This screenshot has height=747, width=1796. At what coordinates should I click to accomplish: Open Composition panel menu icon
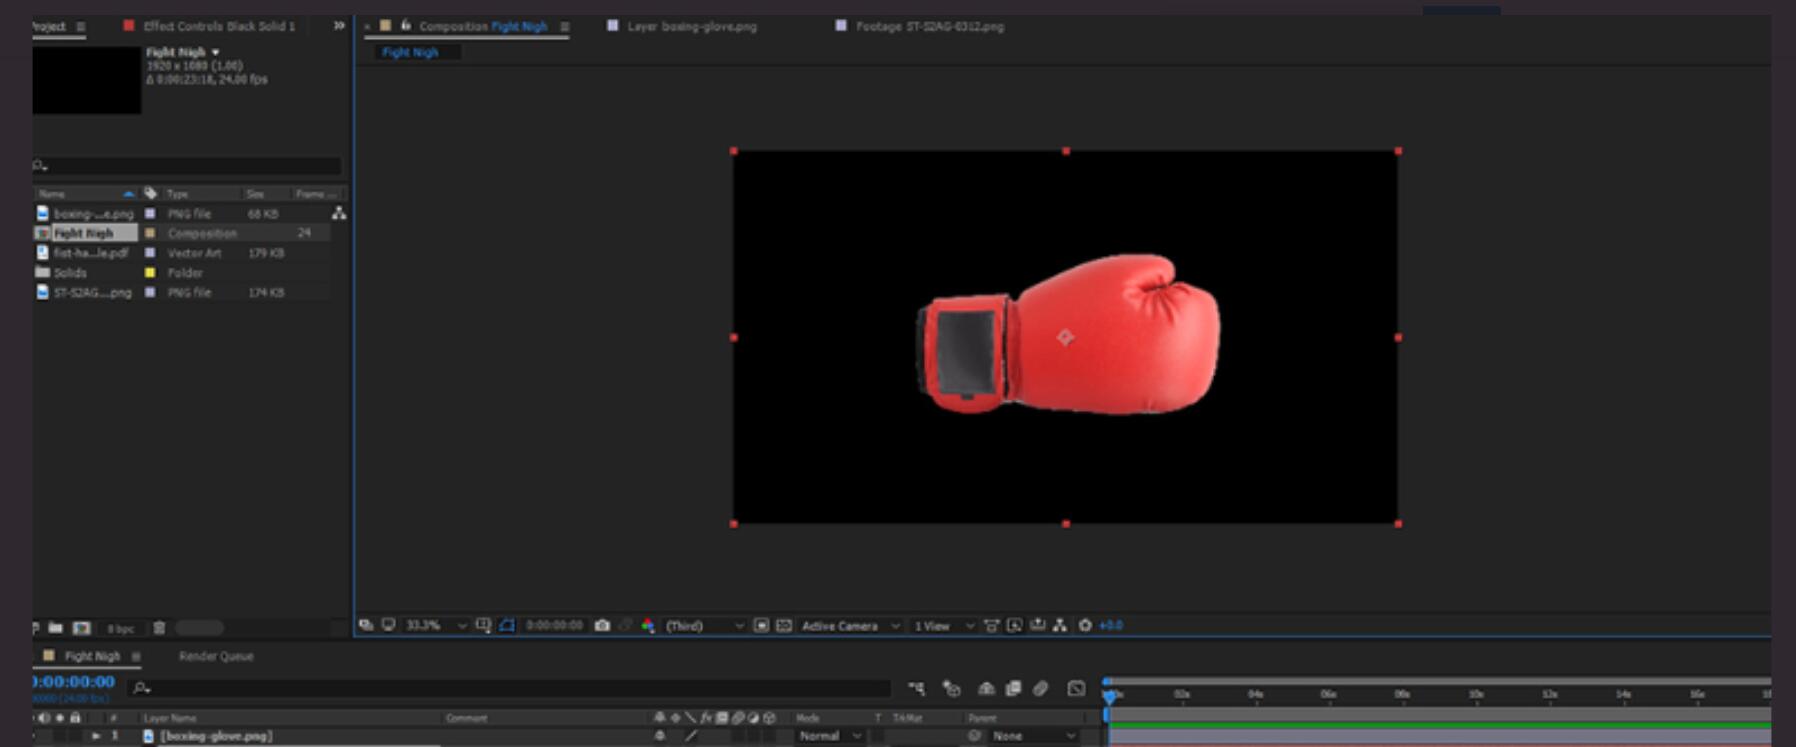[x=564, y=27]
